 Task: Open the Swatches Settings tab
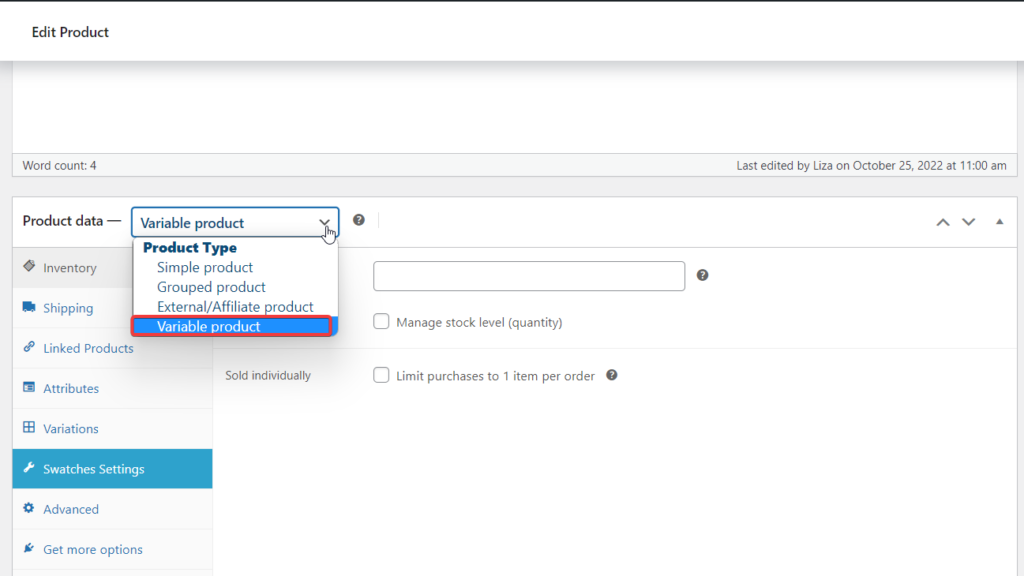pyautogui.click(x=112, y=469)
